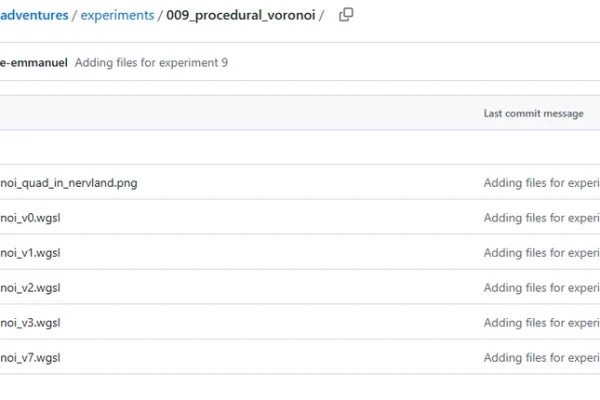Open the adventures repository breadcrumb link
Viewport: 600px width, 400px height.
point(34,15)
